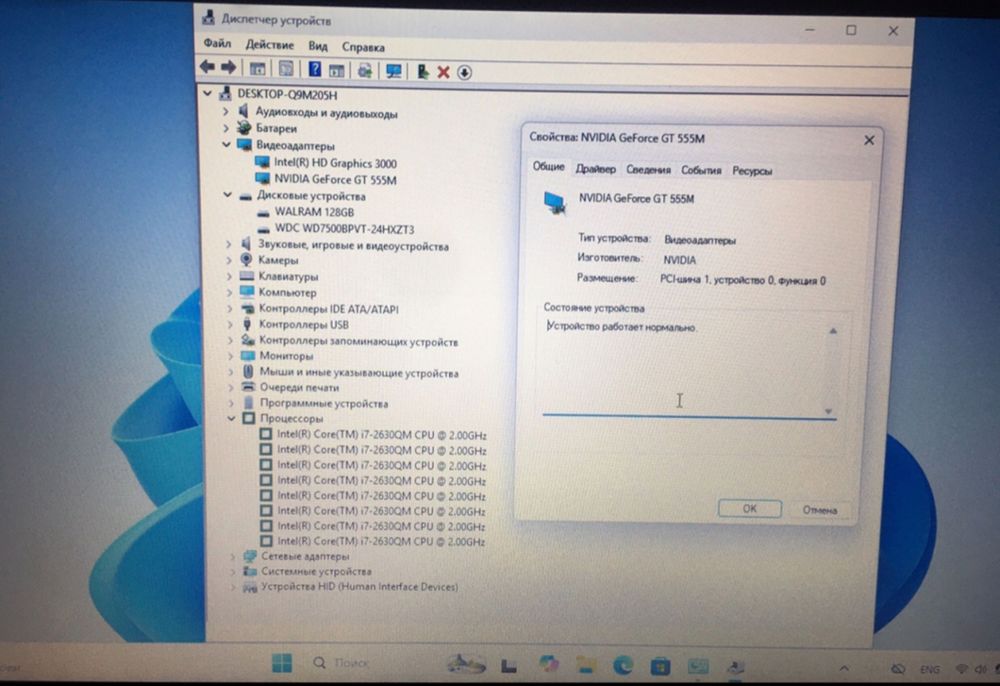This screenshot has width=1000, height=686.
Task: Click the Системные устройства category icon
Action: click(x=249, y=571)
